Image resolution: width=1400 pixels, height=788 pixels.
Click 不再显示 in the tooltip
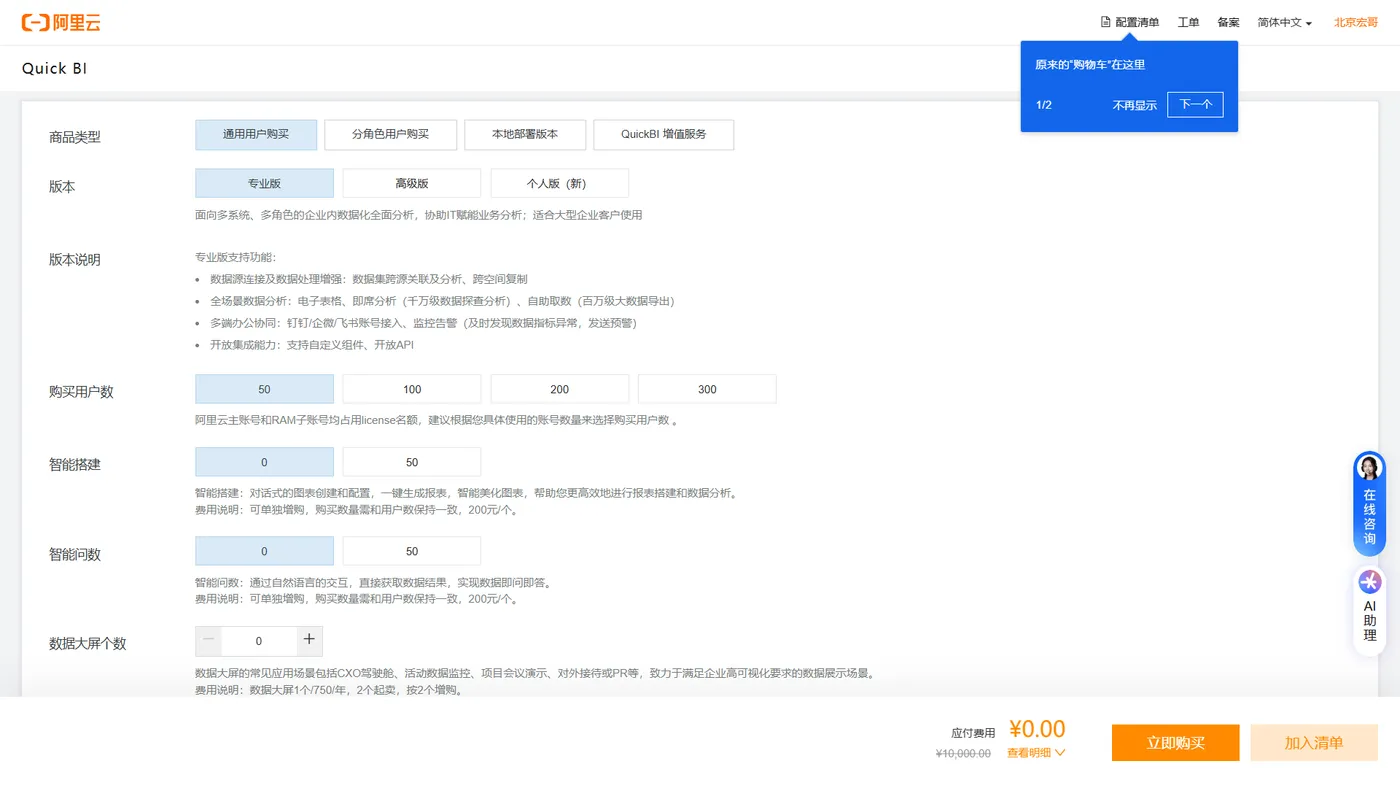[x=1135, y=105]
